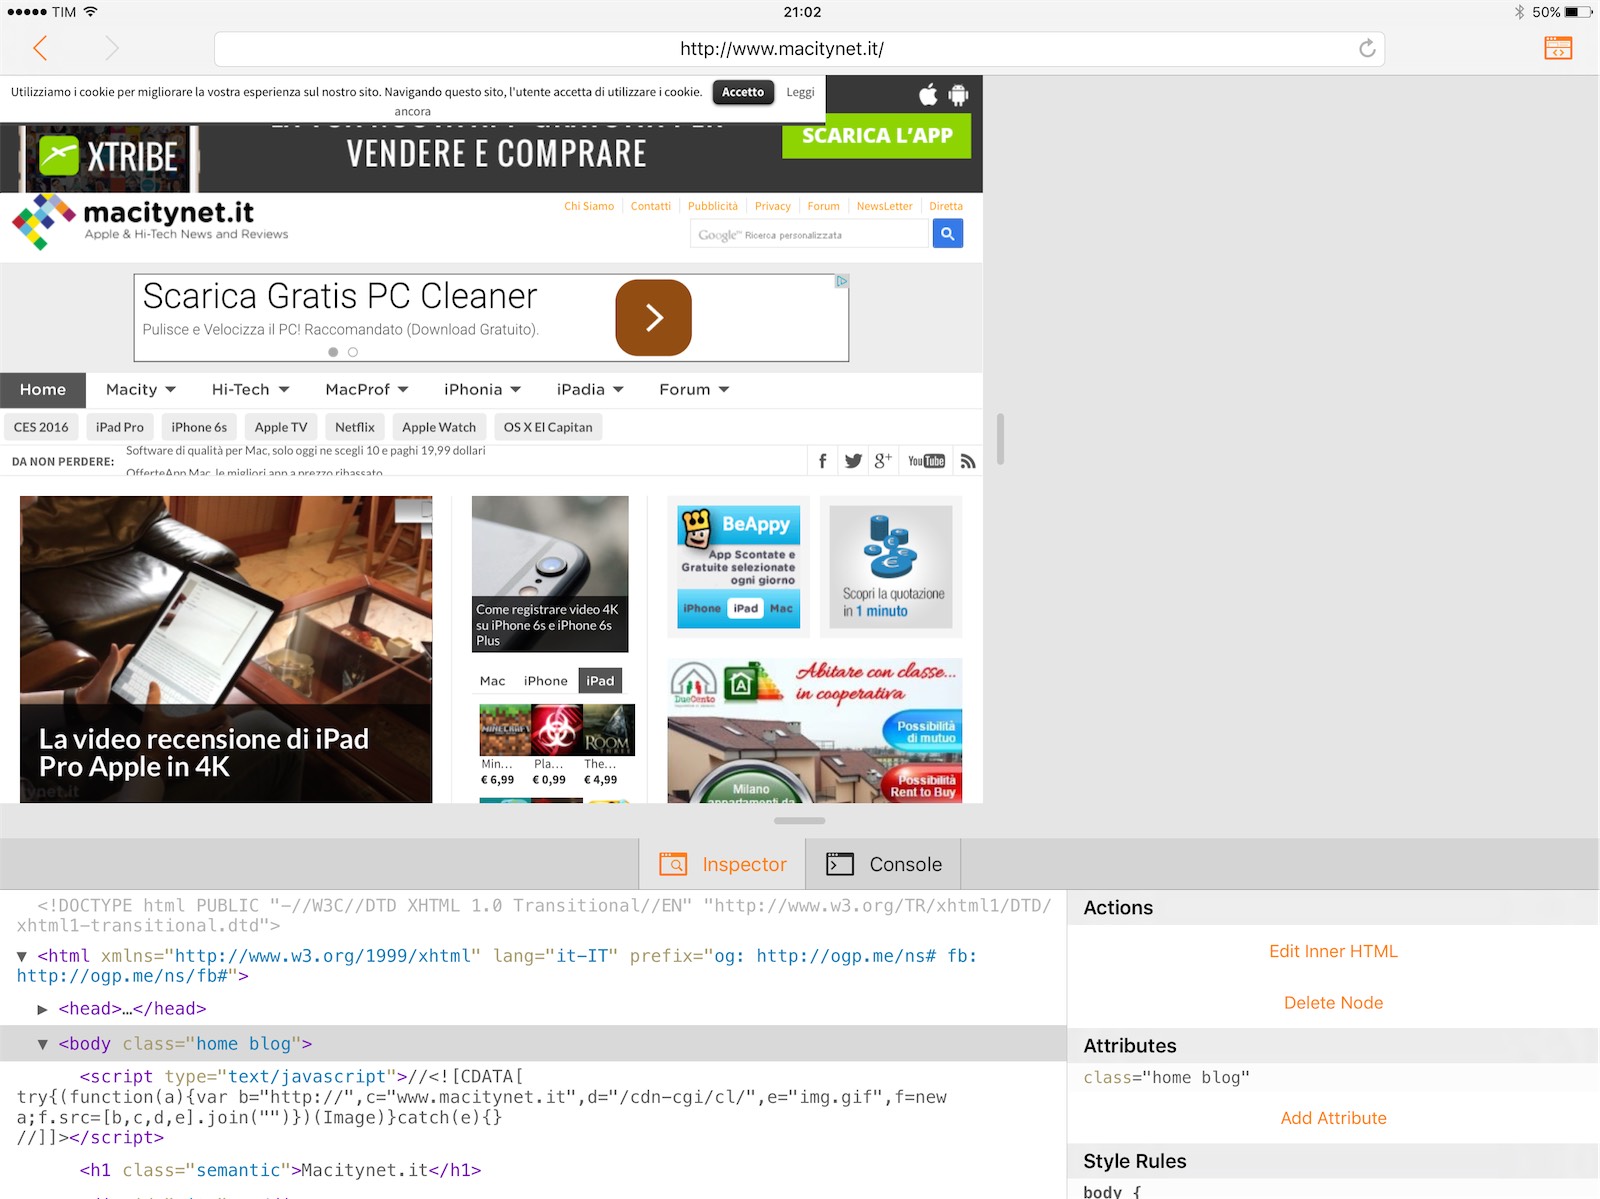
Task: Open the Twitter social icon
Action: click(853, 461)
